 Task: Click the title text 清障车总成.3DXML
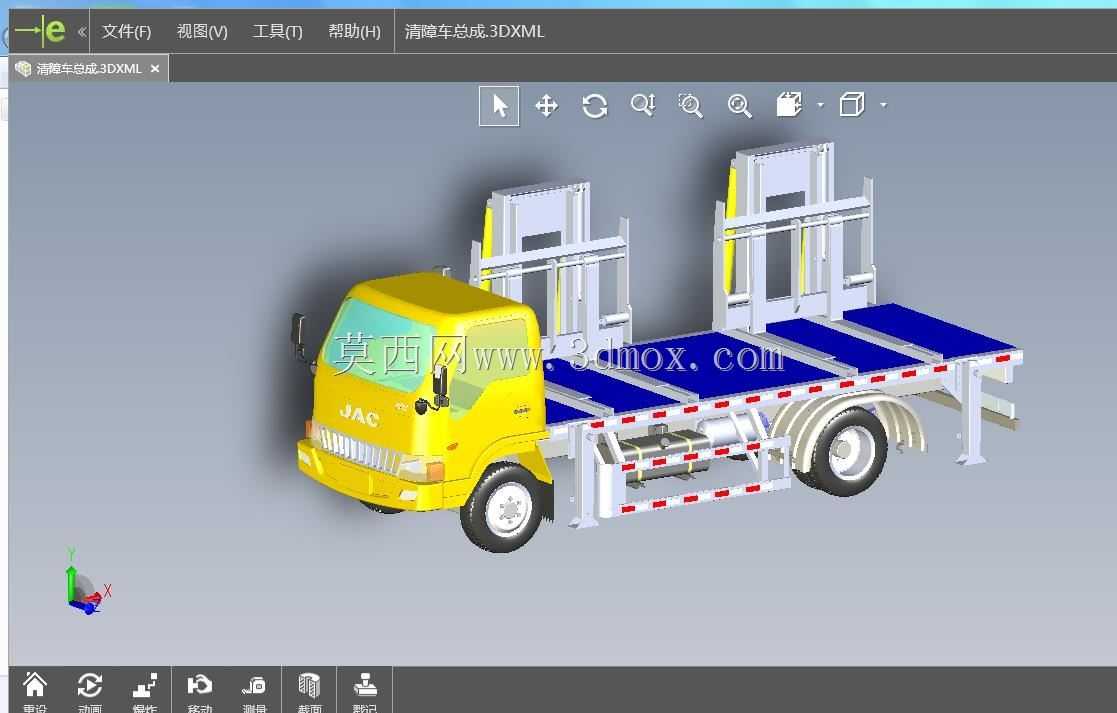pyautogui.click(x=474, y=31)
